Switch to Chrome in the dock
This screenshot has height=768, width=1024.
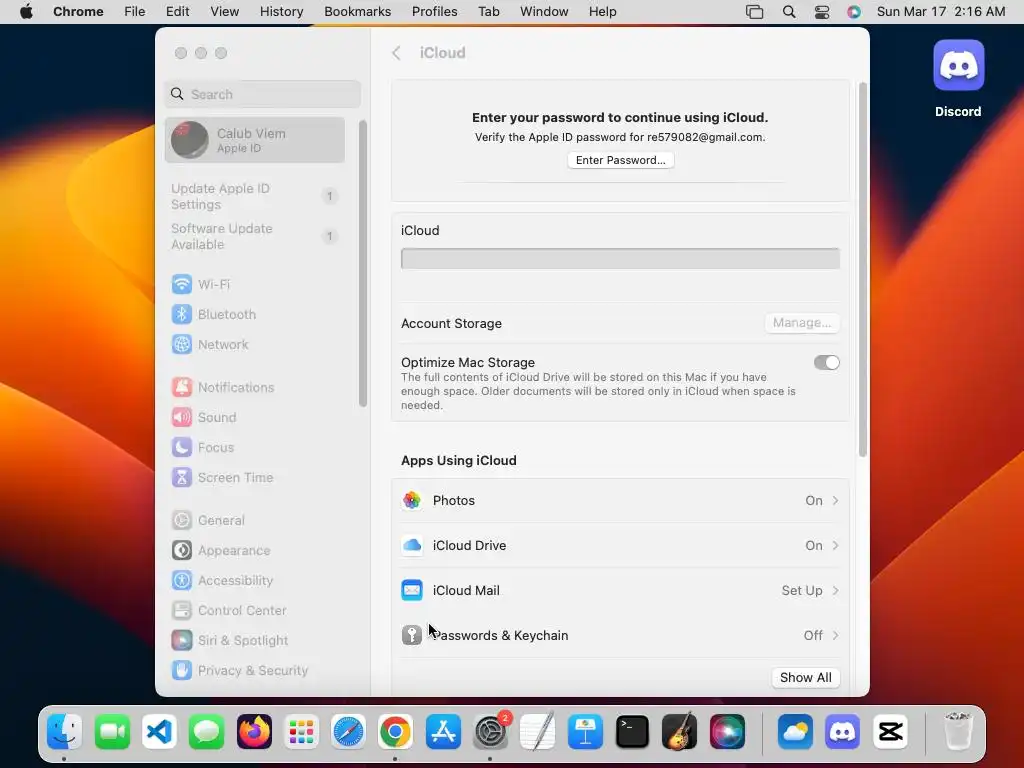(395, 731)
